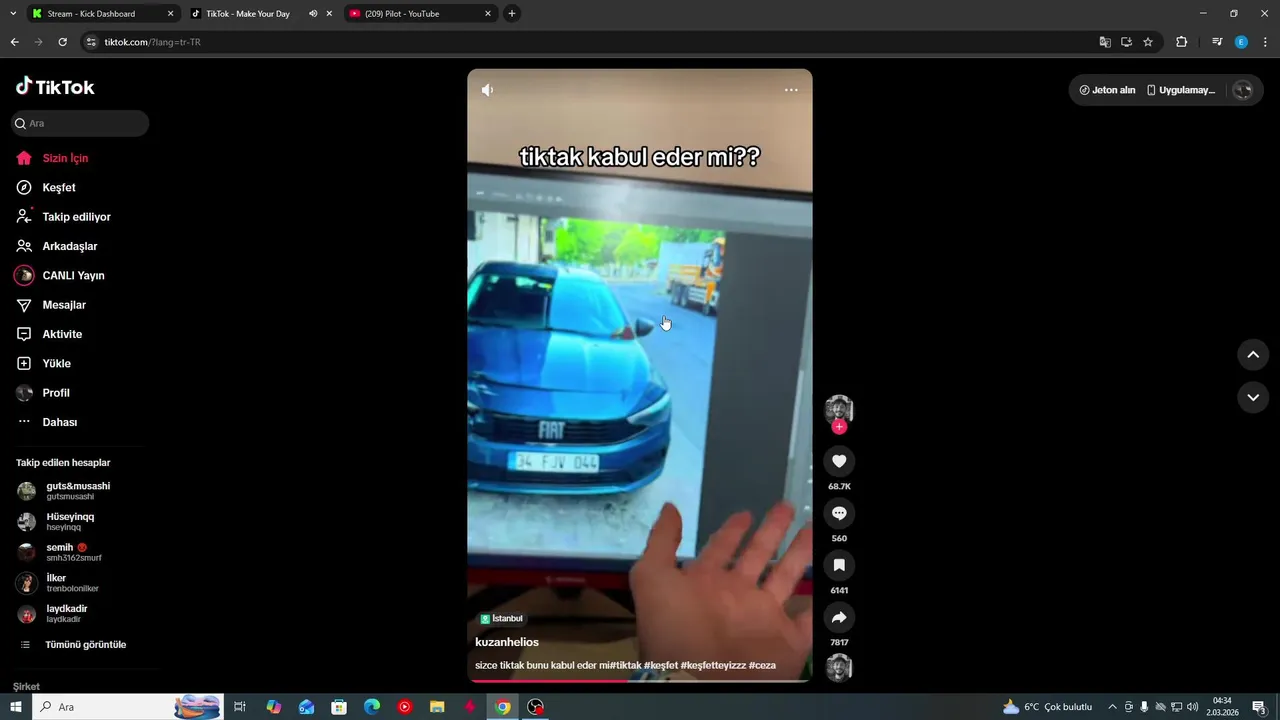Click the translate page icon
This screenshot has width=1280, height=720.
click(x=1104, y=42)
